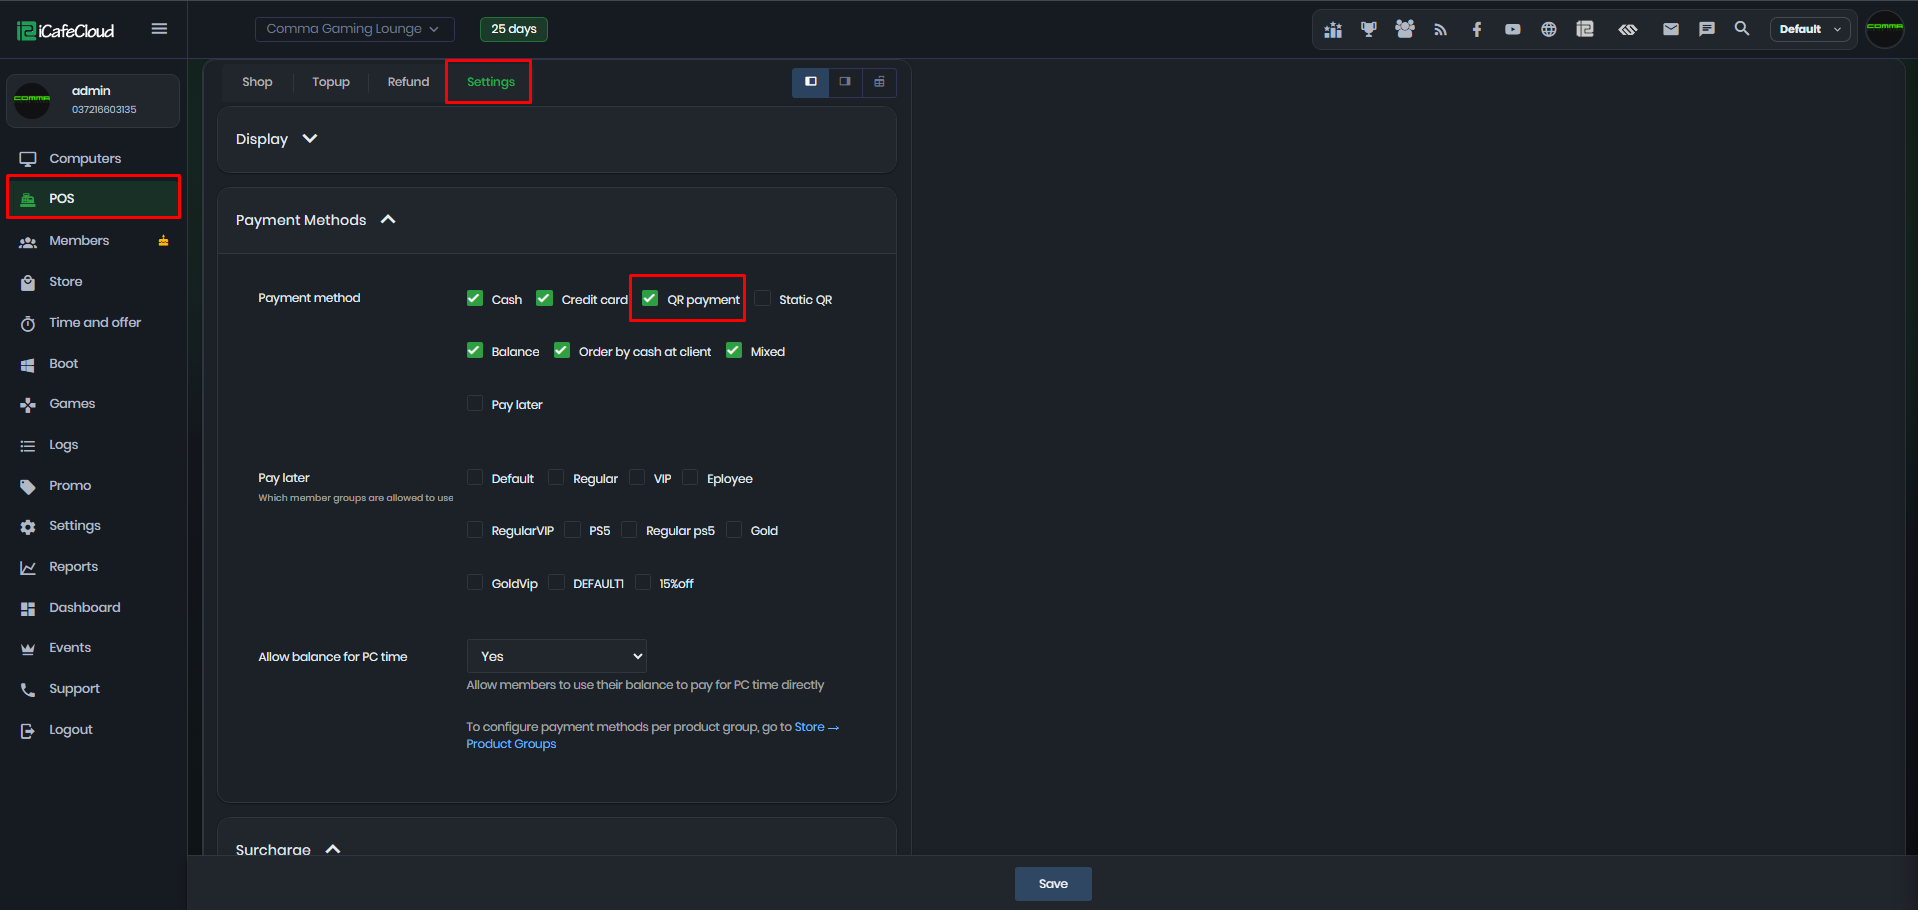
Task: Open Time and offer page
Action: (x=94, y=323)
